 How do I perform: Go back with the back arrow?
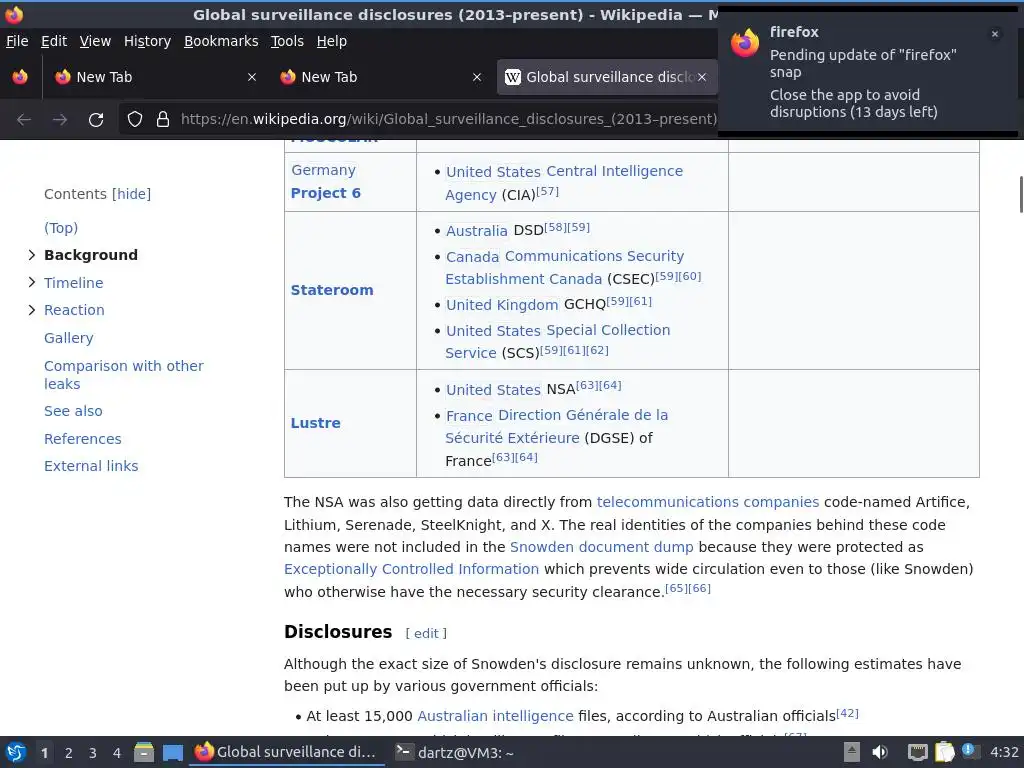pyautogui.click(x=24, y=120)
